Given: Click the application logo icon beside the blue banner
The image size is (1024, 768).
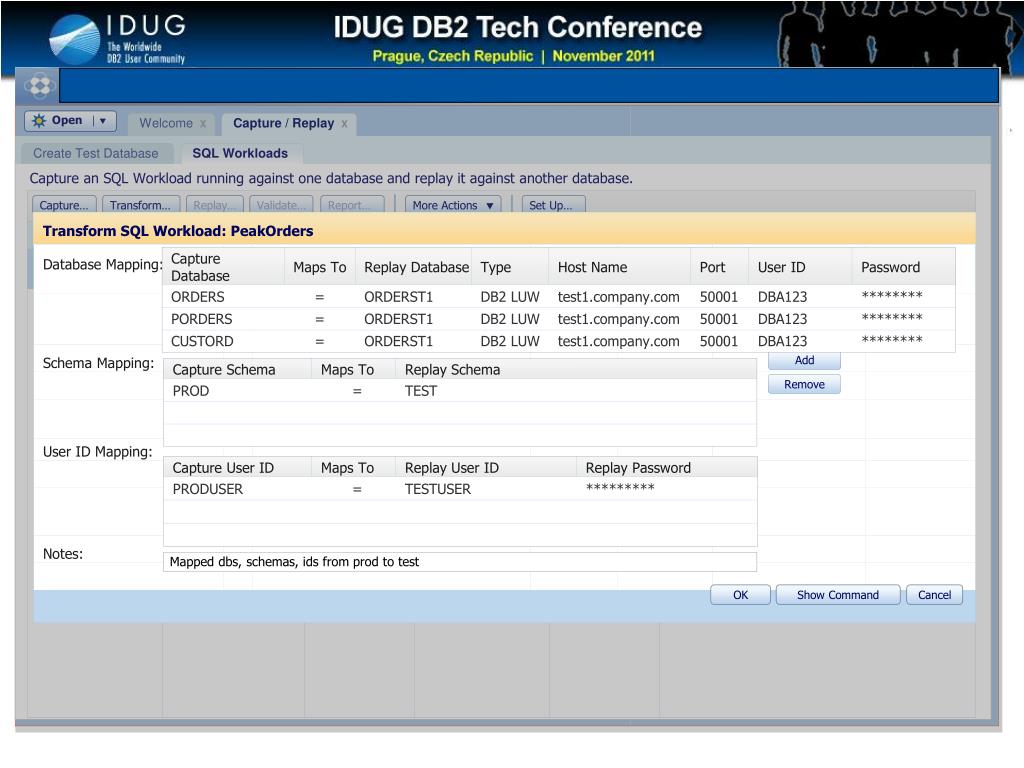Looking at the screenshot, I should tap(39, 86).
